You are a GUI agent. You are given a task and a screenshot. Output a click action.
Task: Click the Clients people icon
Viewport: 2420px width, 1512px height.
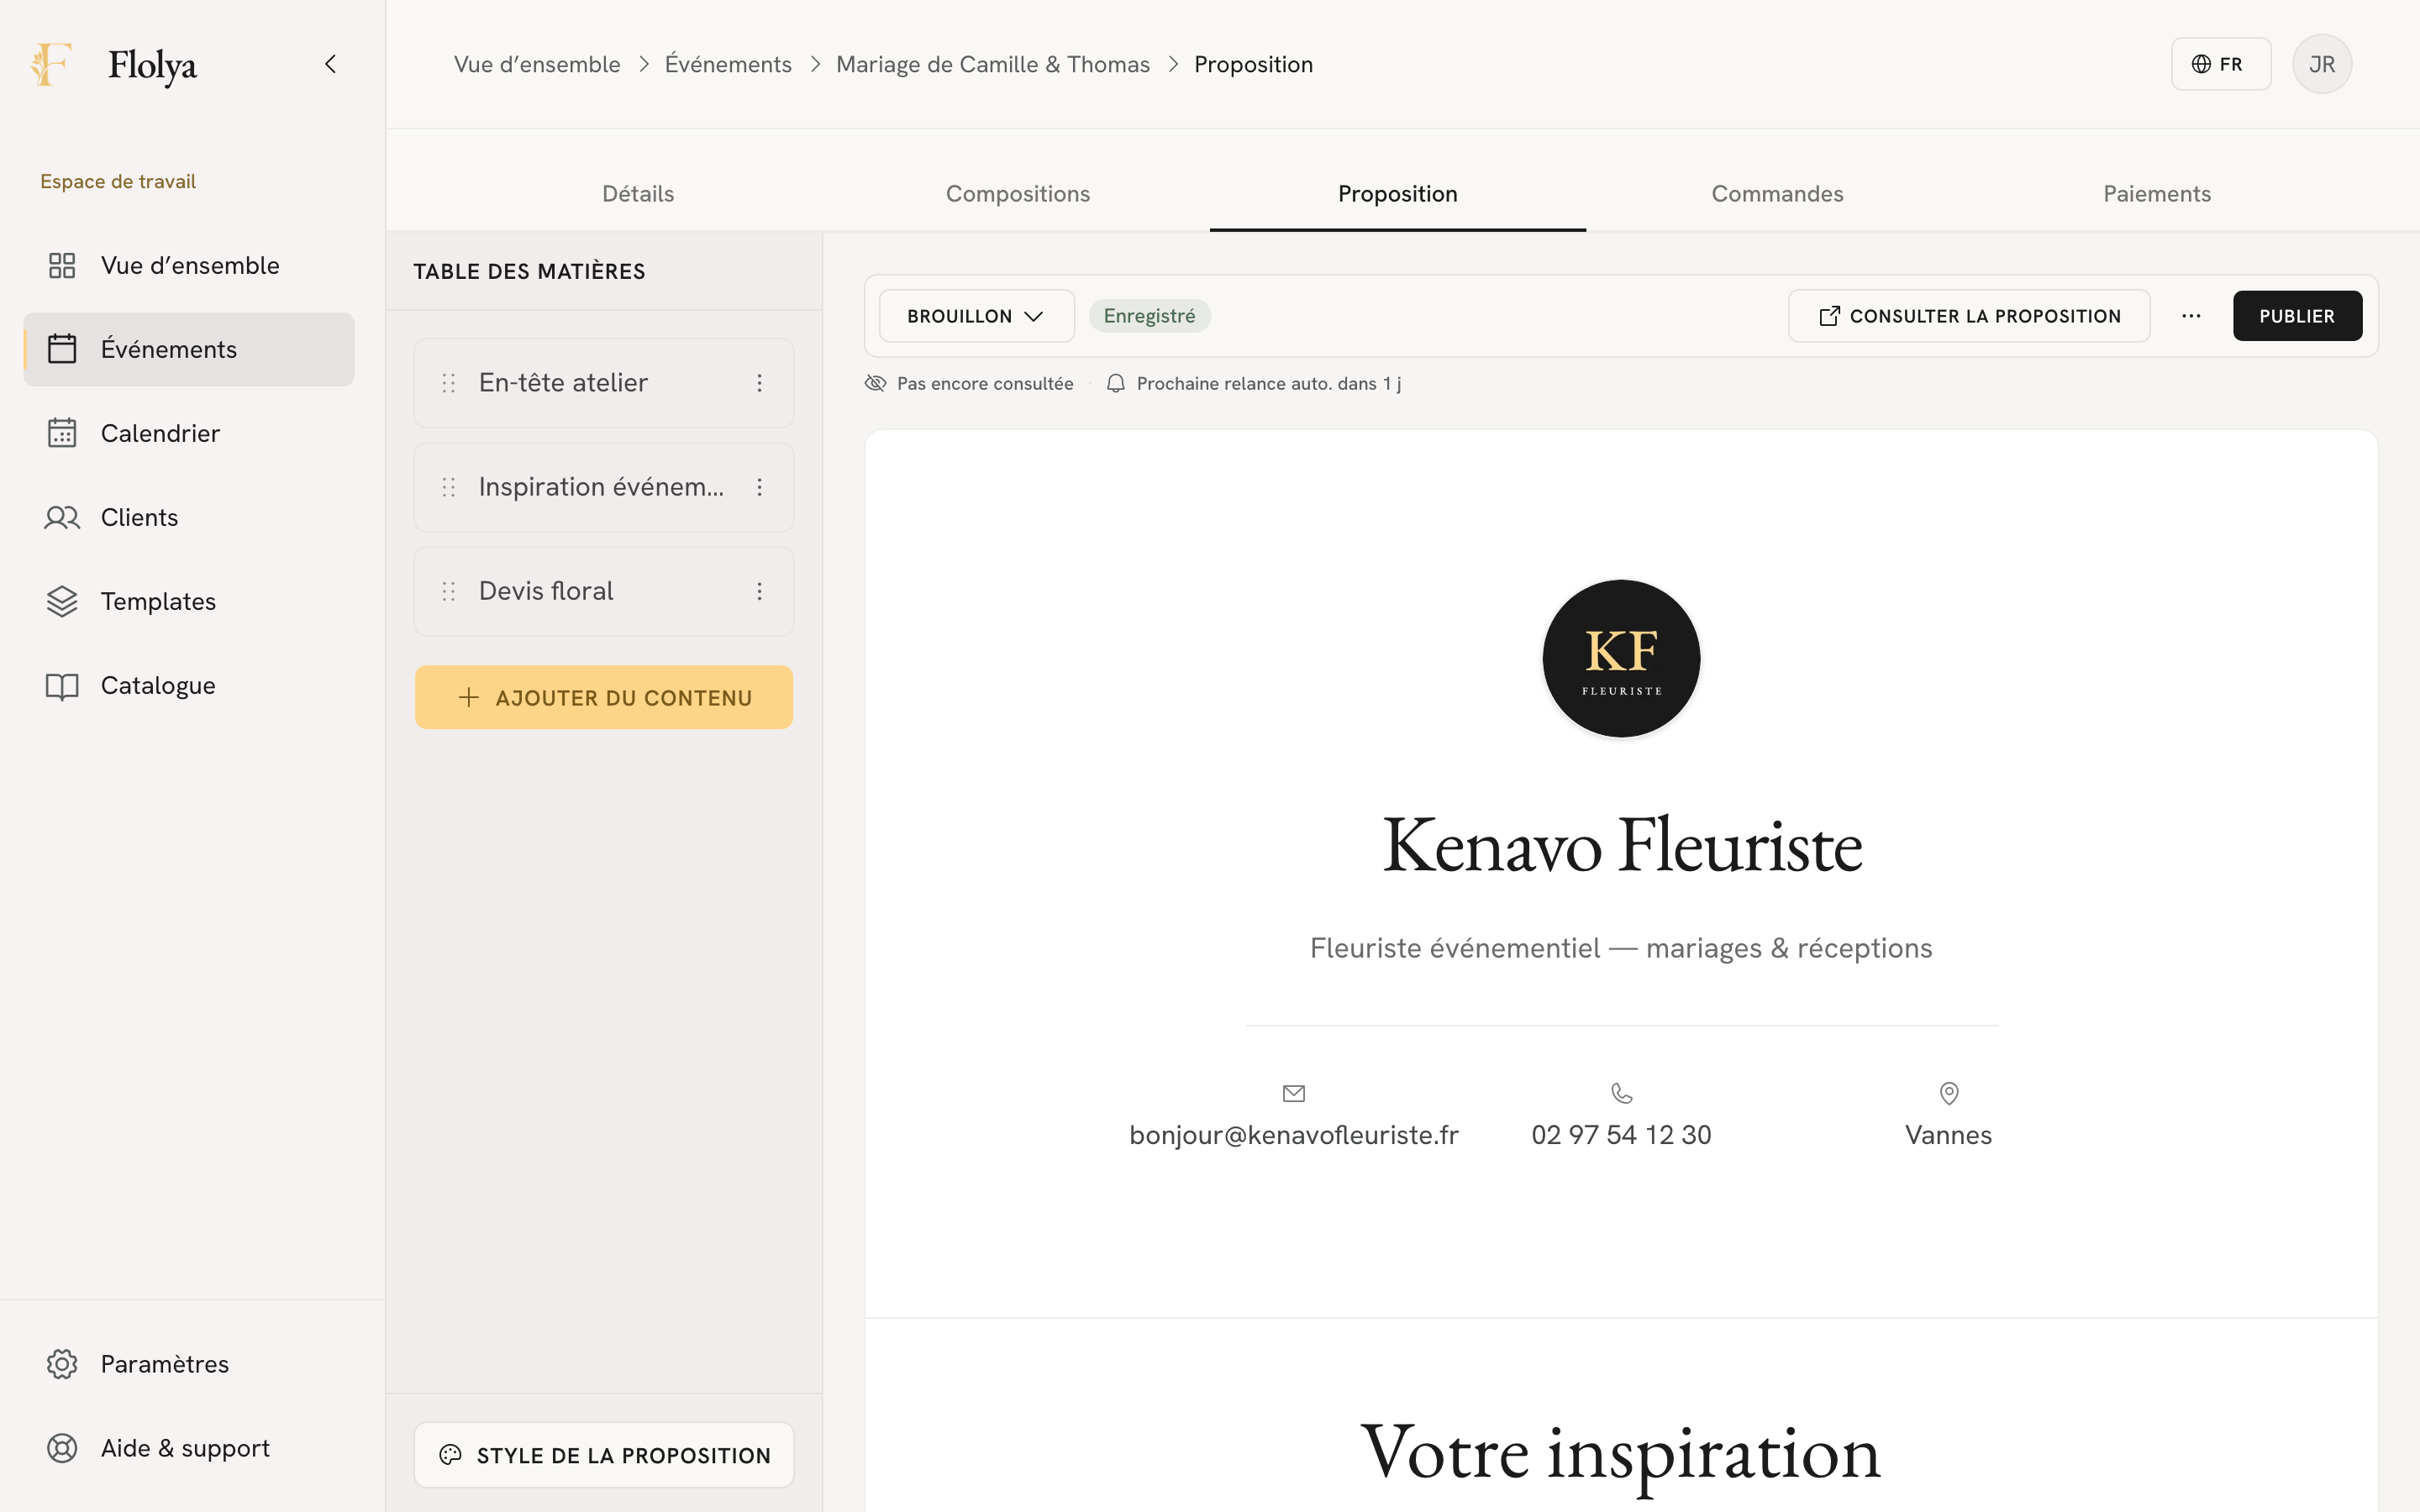tap(62, 517)
